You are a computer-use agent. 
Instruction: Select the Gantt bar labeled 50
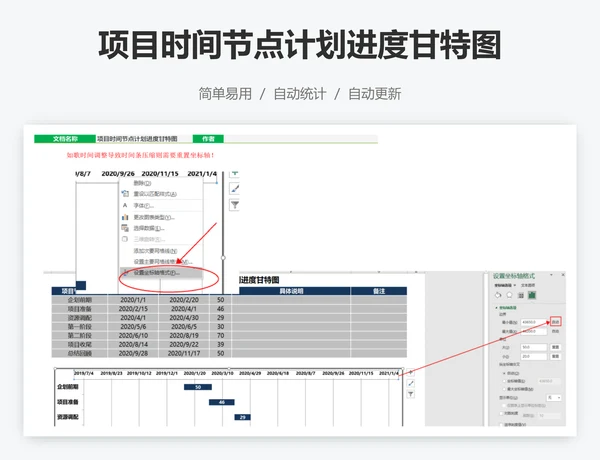(198, 387)
